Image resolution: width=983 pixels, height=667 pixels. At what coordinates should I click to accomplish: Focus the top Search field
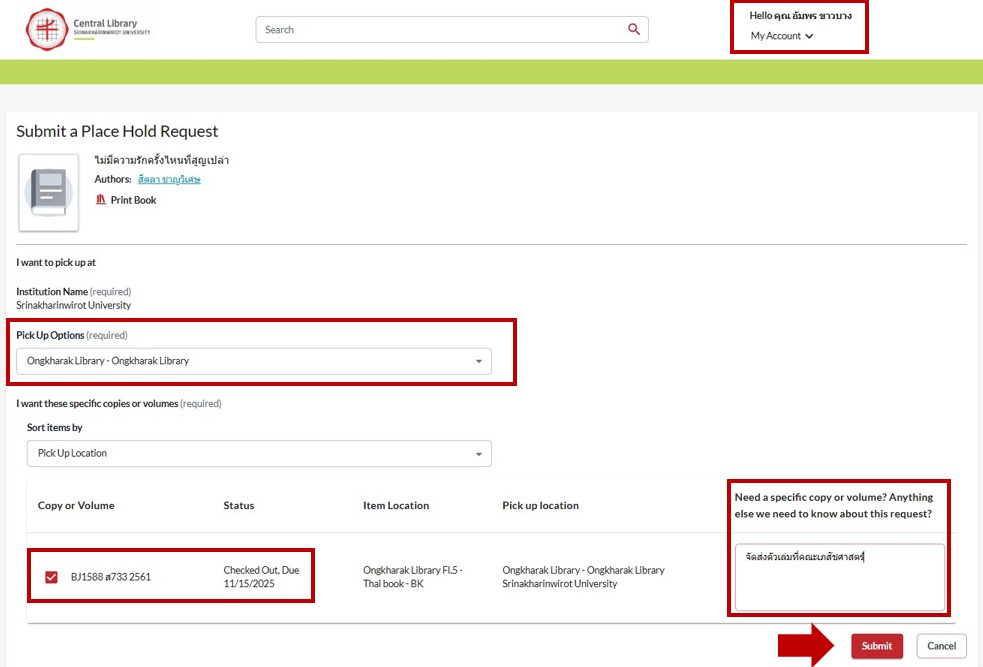point(440,30)
